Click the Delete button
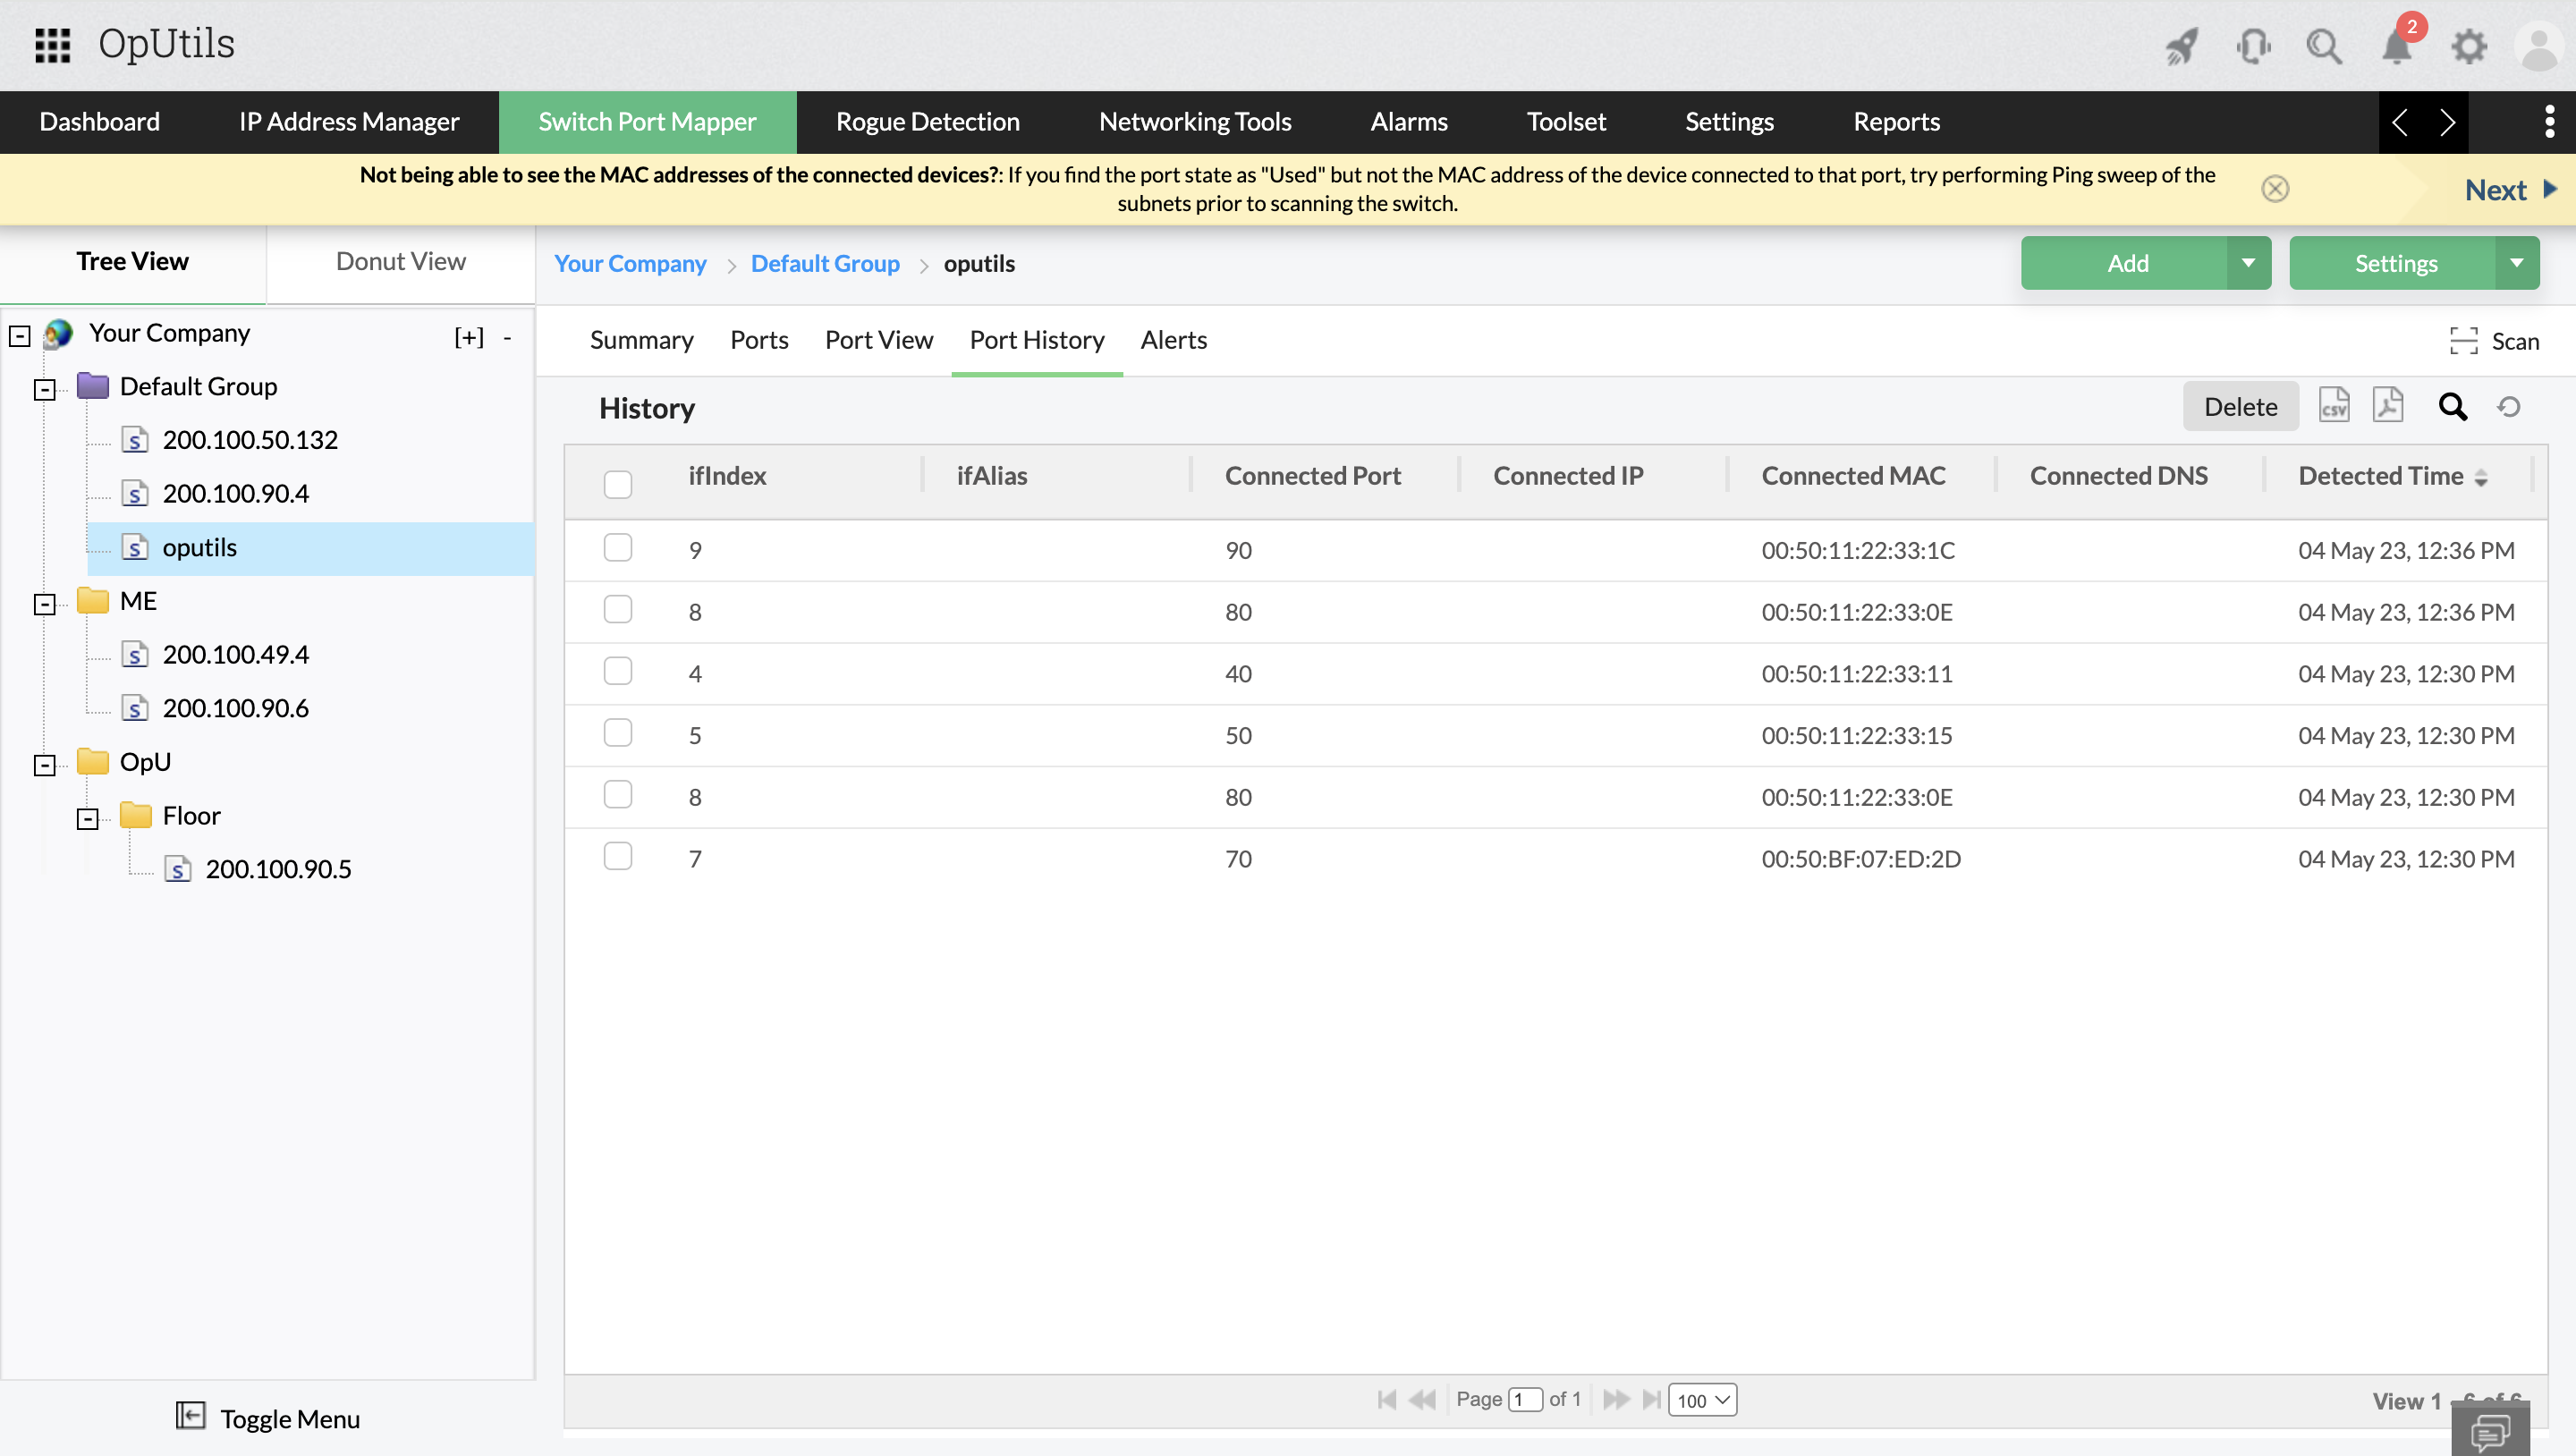This screenshot has height=1456, width=2576. pos(2240,406)
